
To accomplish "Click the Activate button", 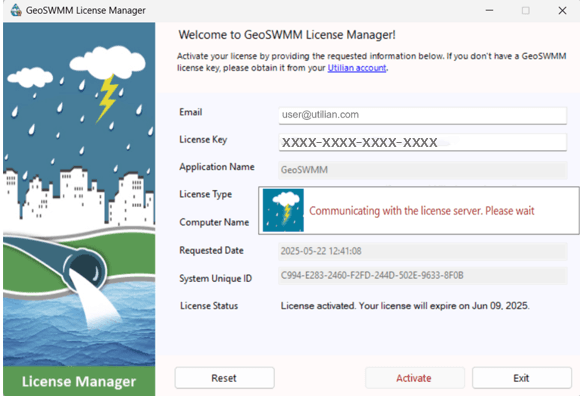I will pos(415,378).
